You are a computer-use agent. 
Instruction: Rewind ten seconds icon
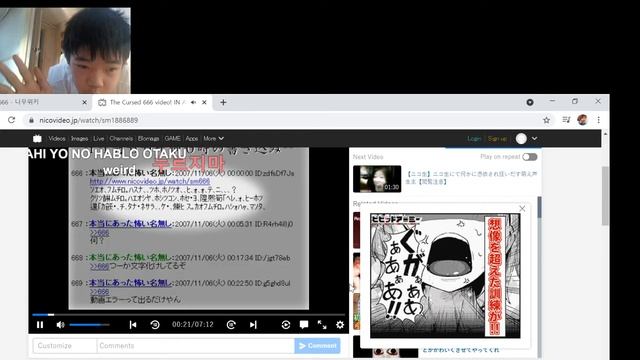pos(155,325)
